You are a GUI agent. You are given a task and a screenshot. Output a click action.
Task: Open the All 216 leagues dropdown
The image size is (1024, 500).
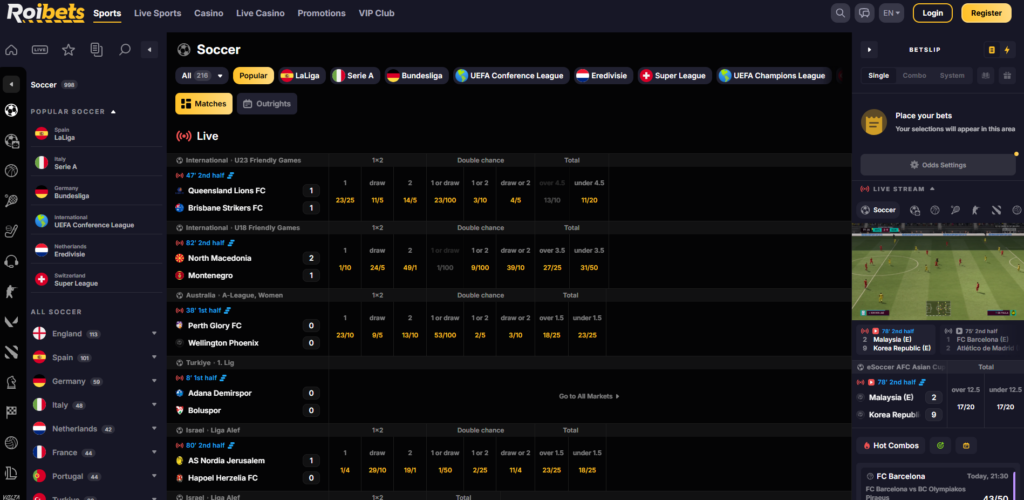click(202, 76)
